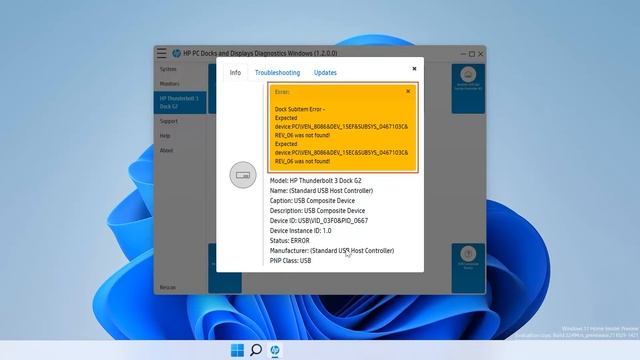Open Help in the sidebar
640x360 pixels.
tap(165, 136)
